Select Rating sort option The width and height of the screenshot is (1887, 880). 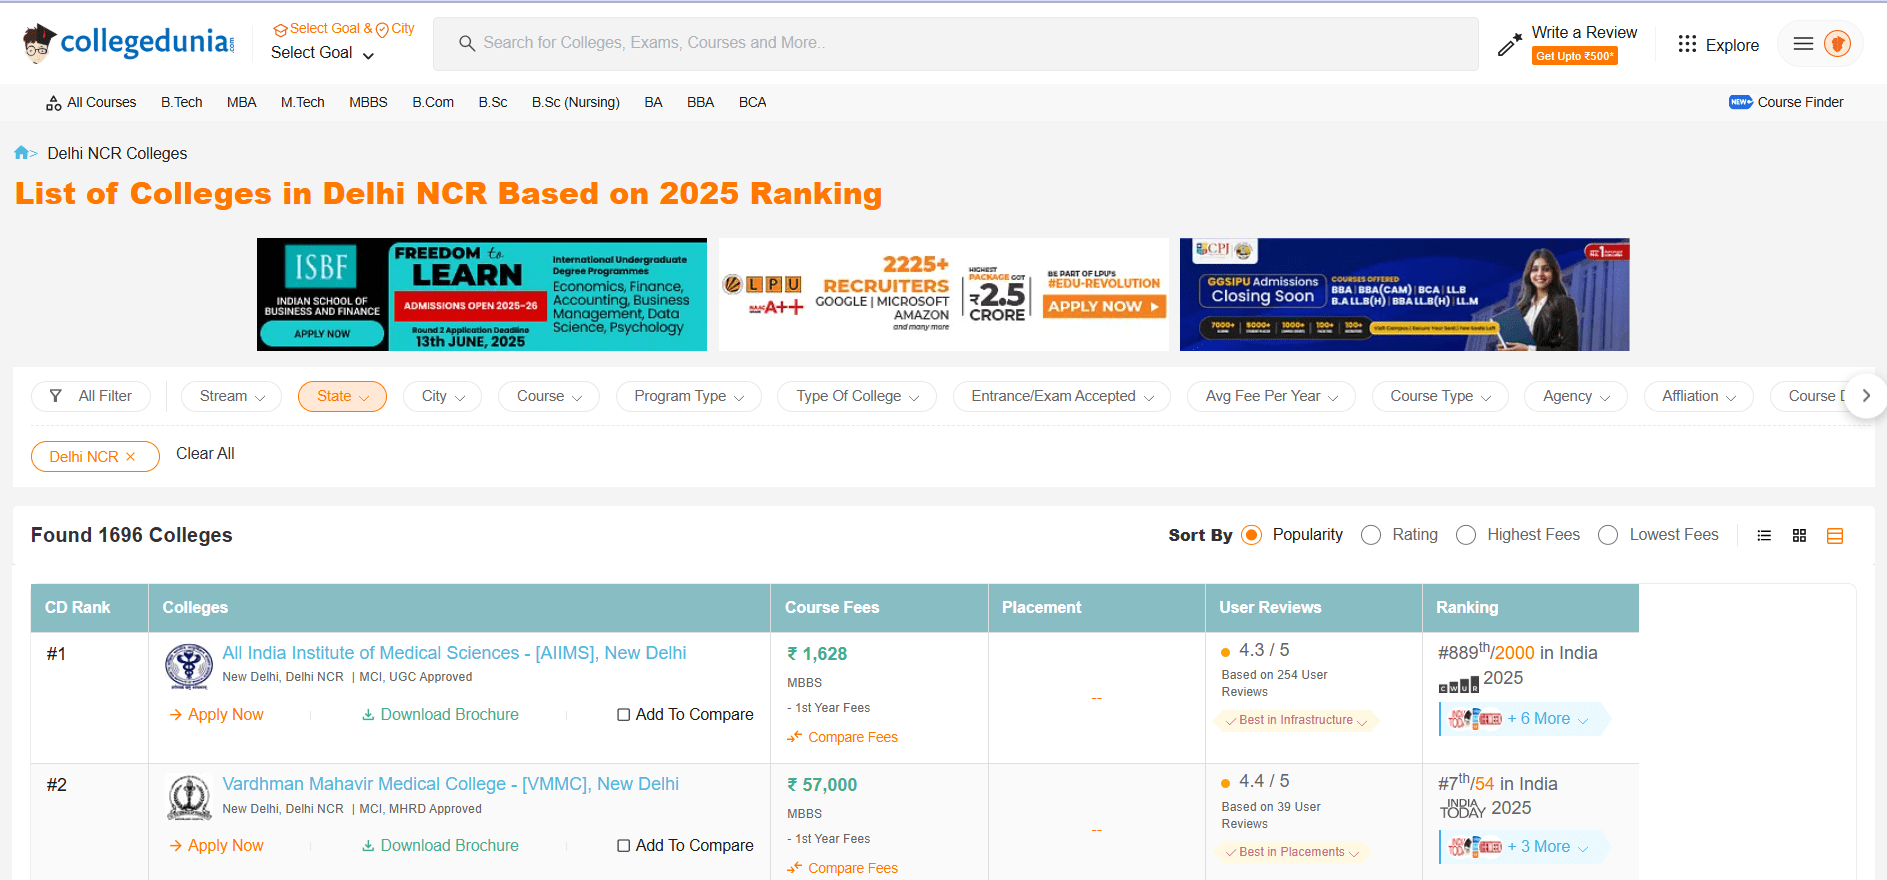[1371, 535]
